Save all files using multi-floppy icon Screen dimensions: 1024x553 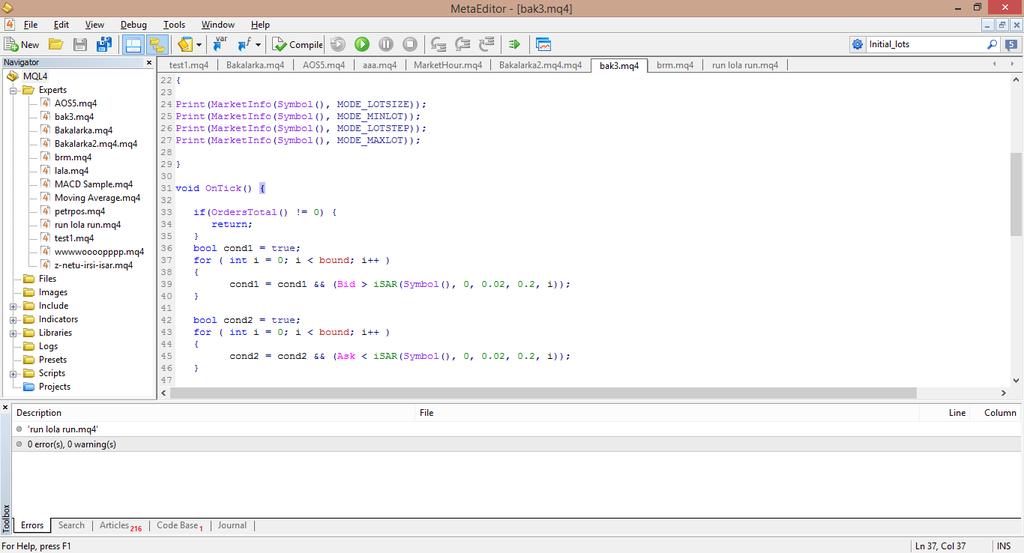(x=103, y=44)
